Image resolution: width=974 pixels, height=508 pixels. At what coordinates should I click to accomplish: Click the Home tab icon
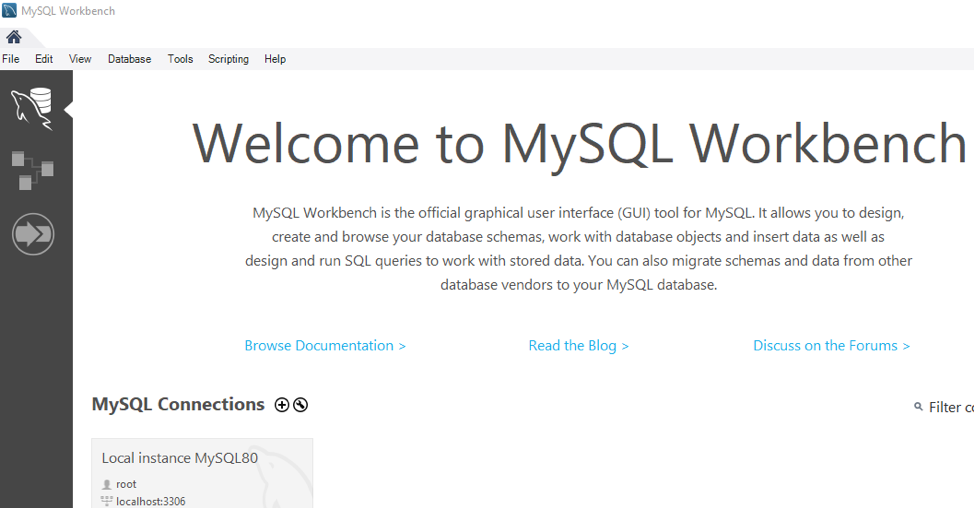coord(14,37)
